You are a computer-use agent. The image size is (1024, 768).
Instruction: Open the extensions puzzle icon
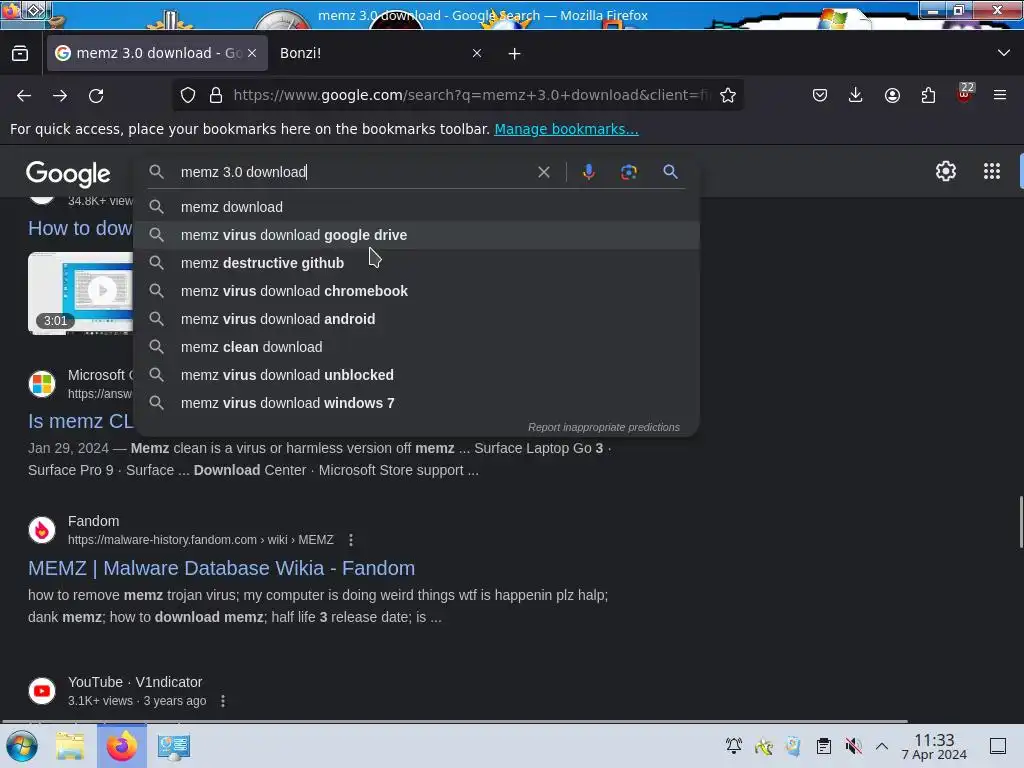tap(928, 95)
